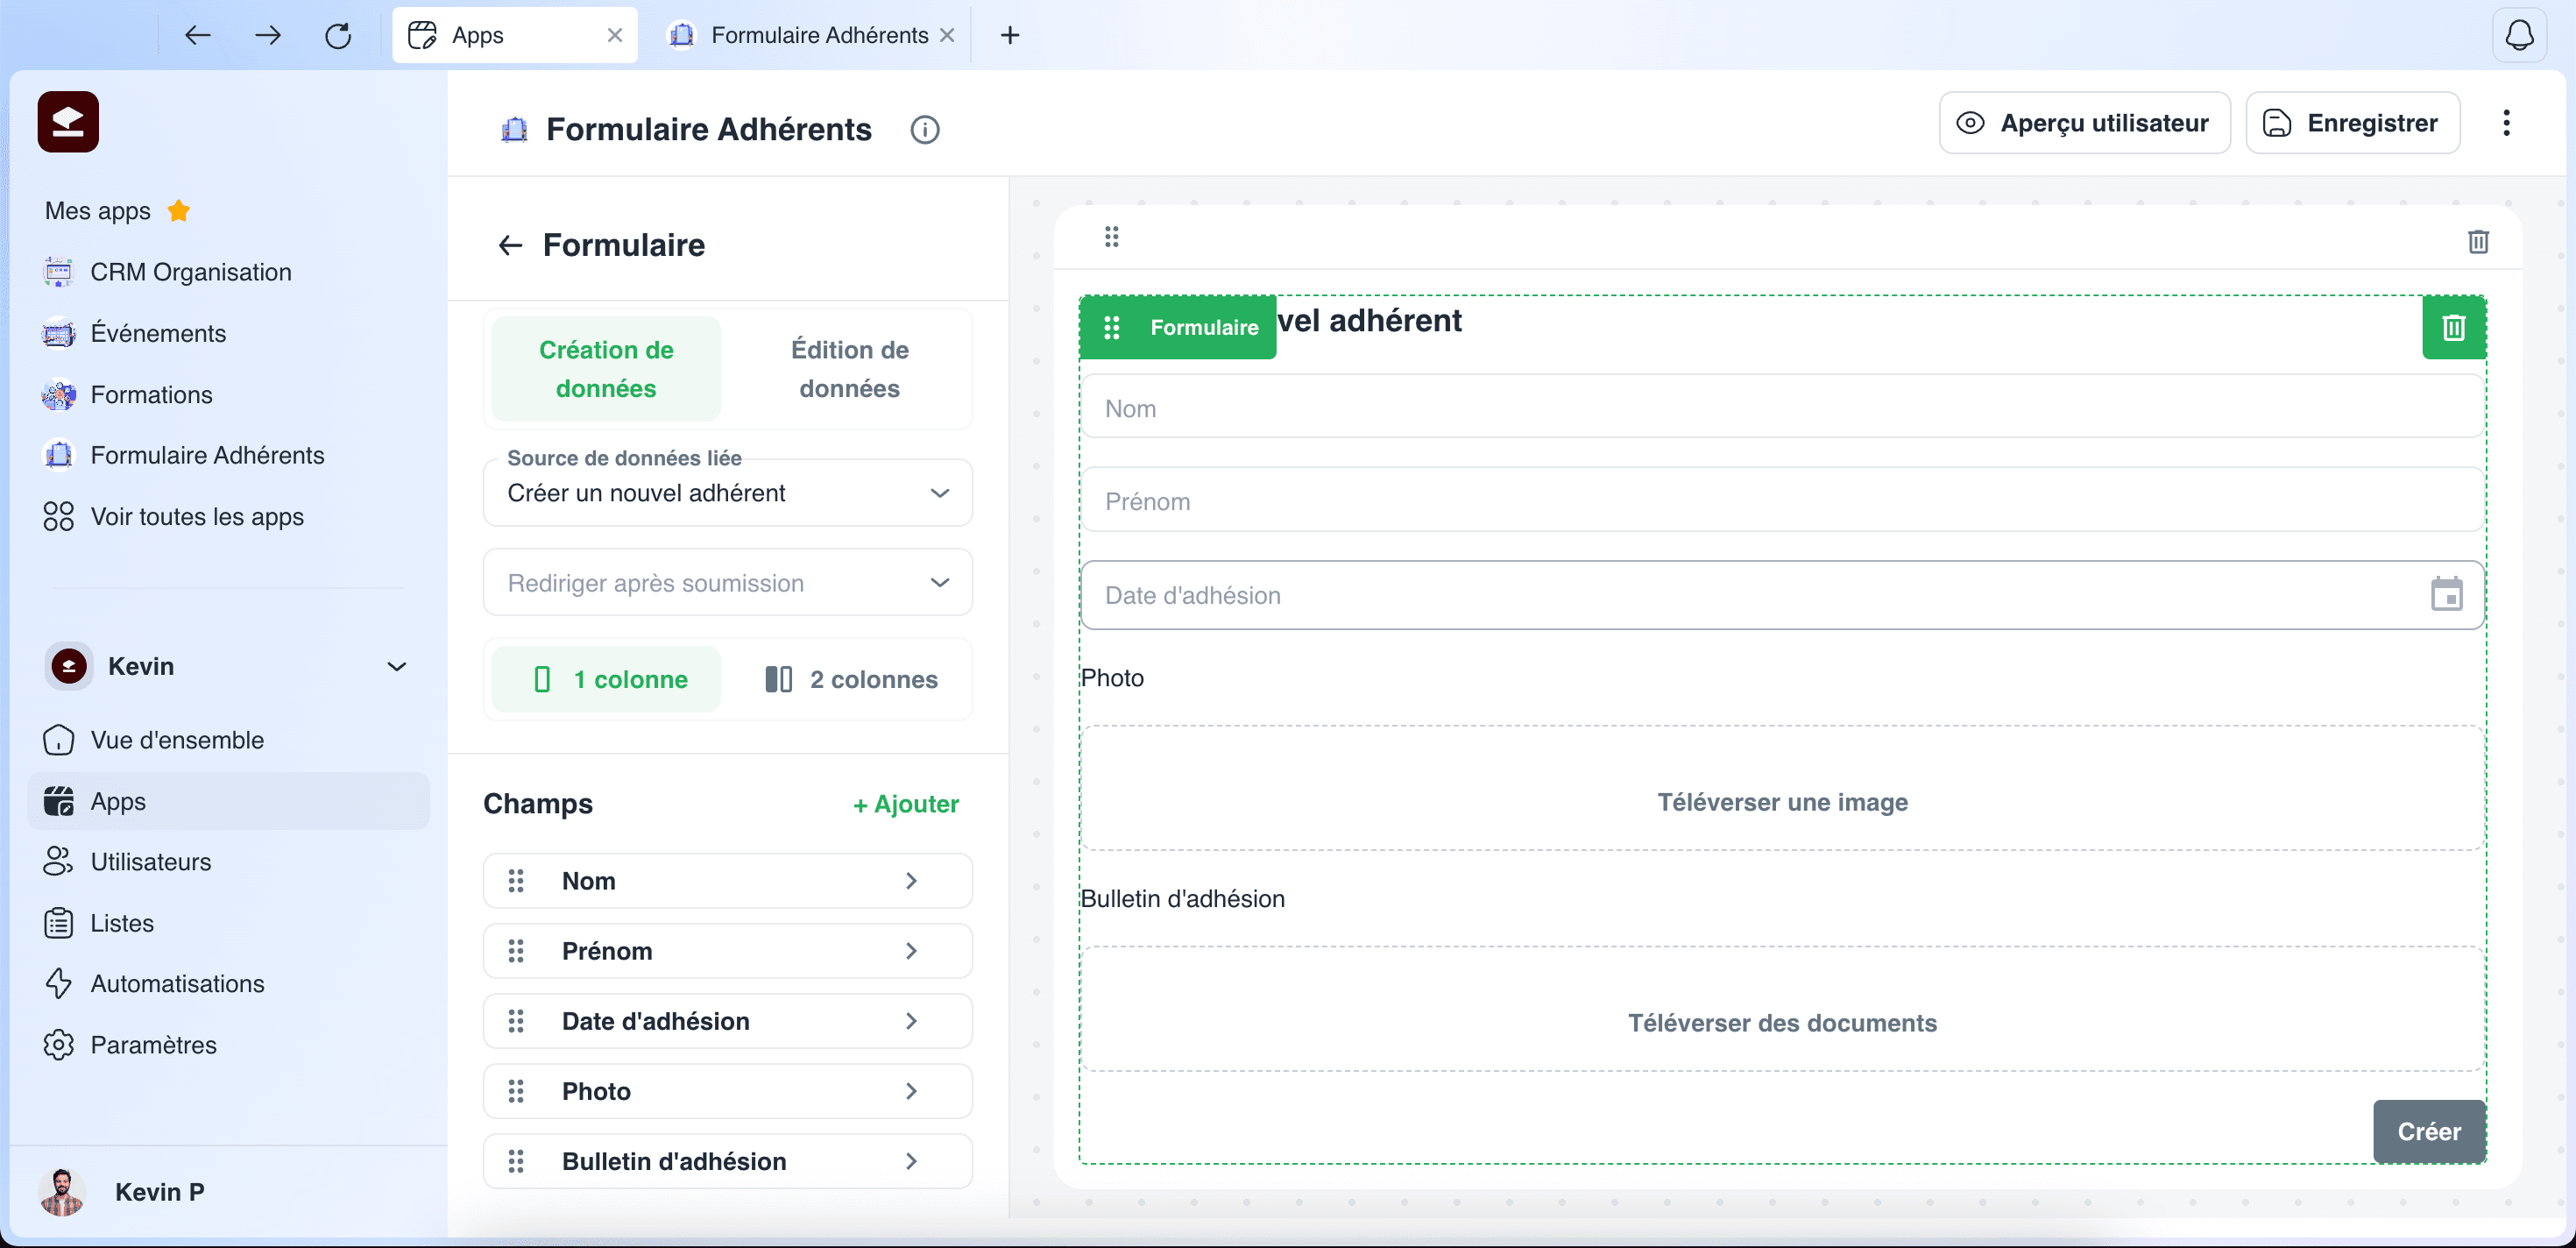Click the Téléverser une image upload area
2576x1248 pixels.
(x=1782, y=788)
